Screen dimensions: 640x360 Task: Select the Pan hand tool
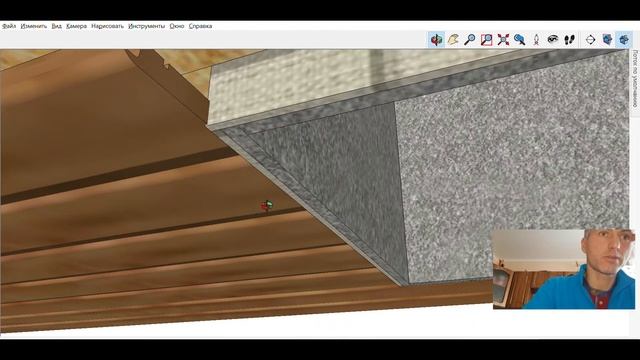click(x=453, y=40)
